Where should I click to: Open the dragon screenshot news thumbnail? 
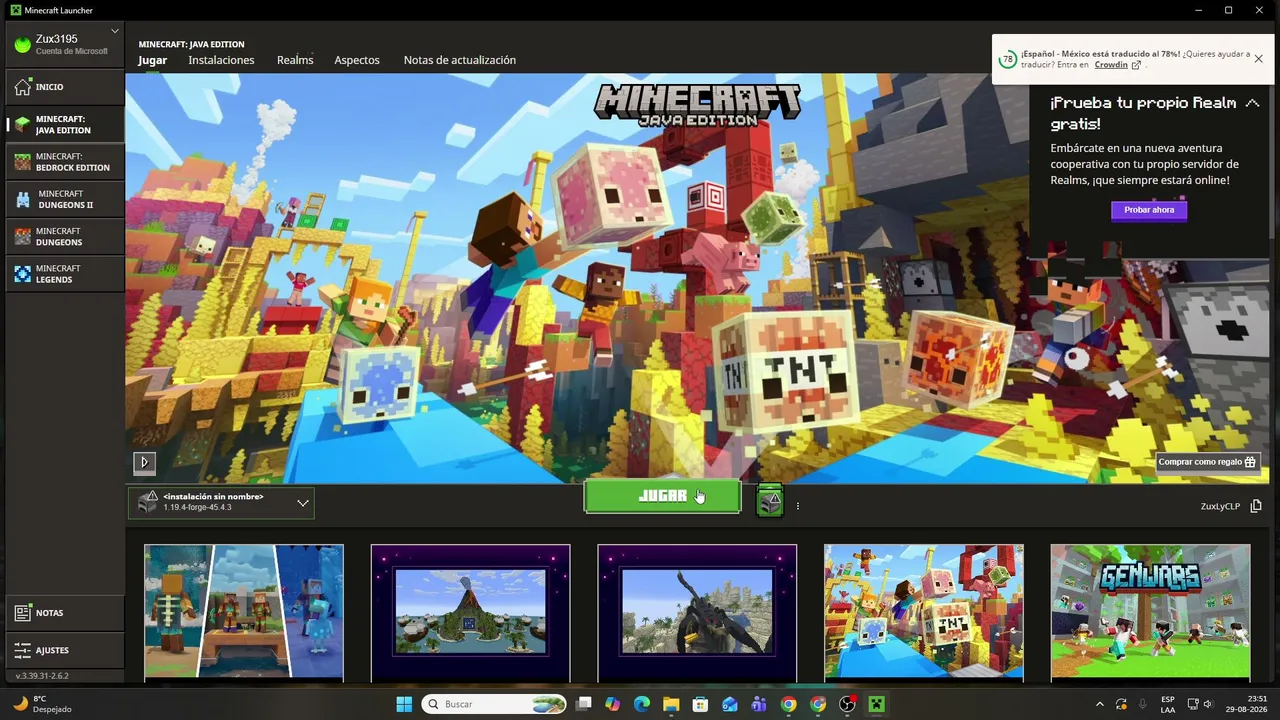pos(697,612)
